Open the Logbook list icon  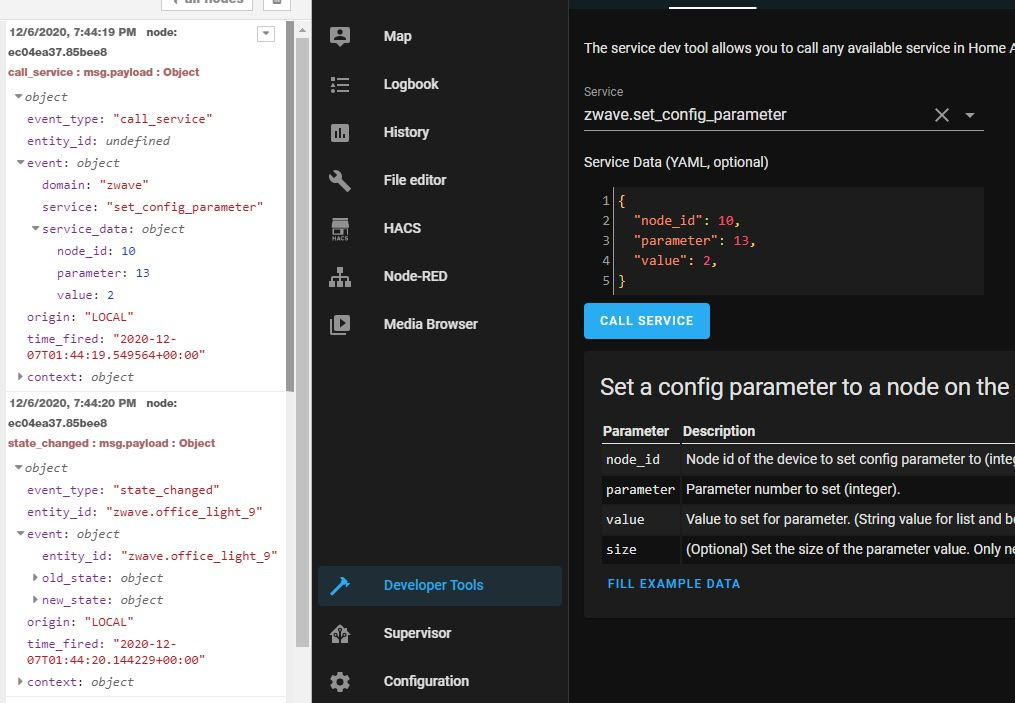[x=340, y=84]
